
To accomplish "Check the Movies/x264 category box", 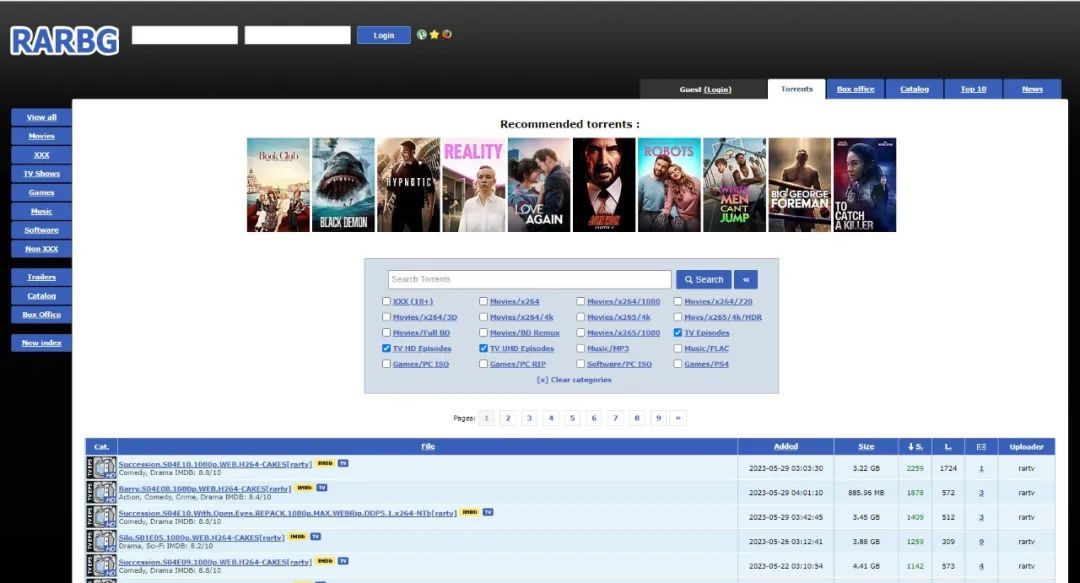I will (484, 301).
